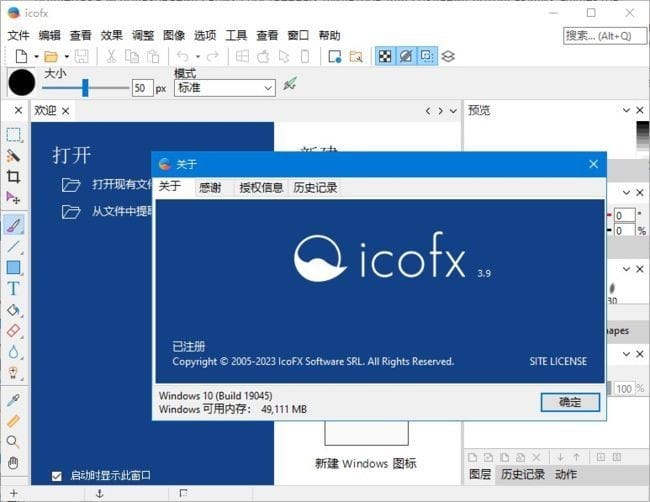650x502 pixels.
Task: Select the Eyedropper color picker tool
Action: point(13,400)
